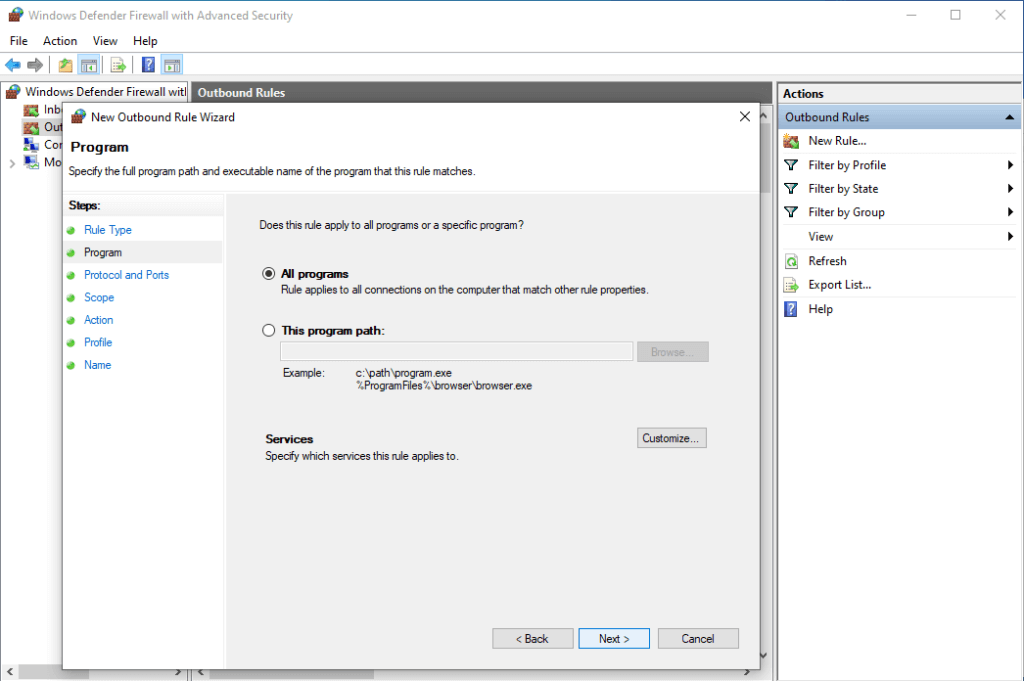Click the Inbound Rules tree icon
1024x681 pixels.
(31, 110)
